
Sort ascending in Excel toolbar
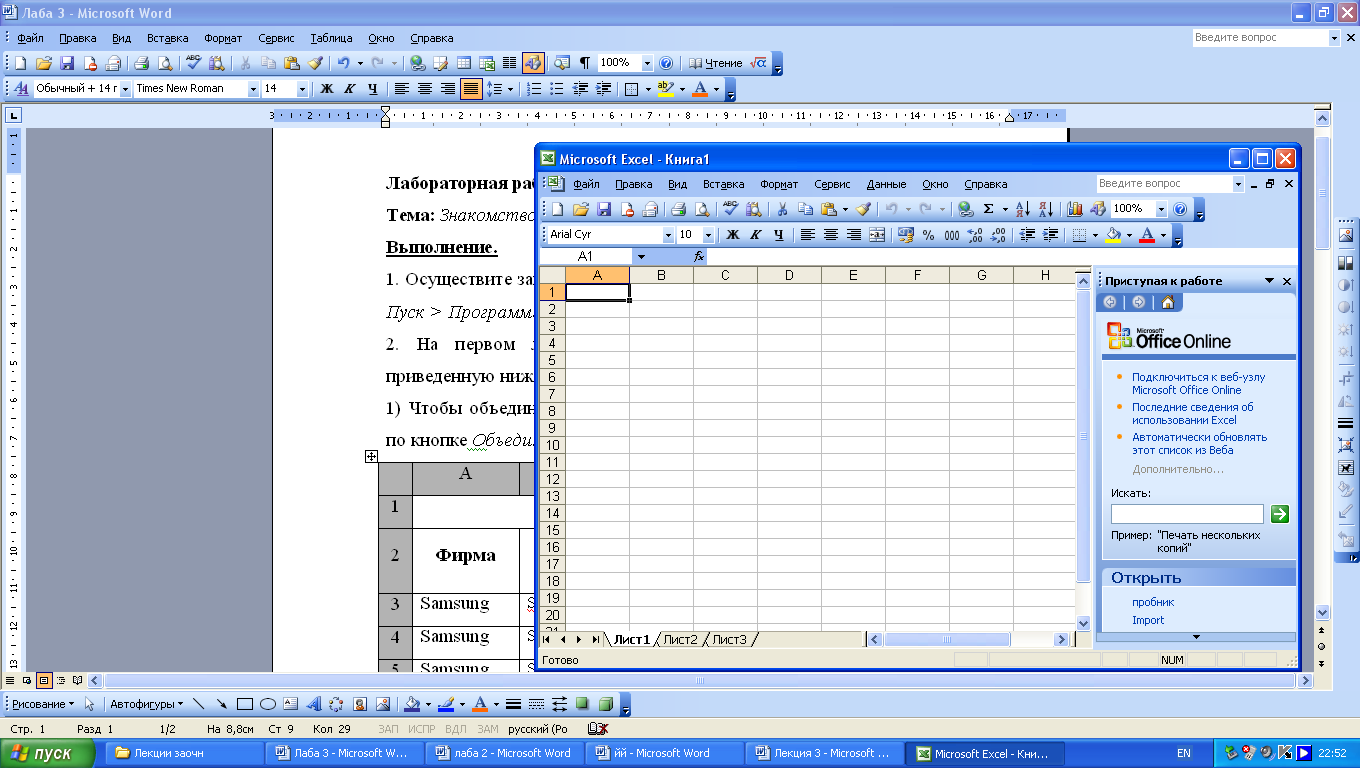click(1022, 209)
